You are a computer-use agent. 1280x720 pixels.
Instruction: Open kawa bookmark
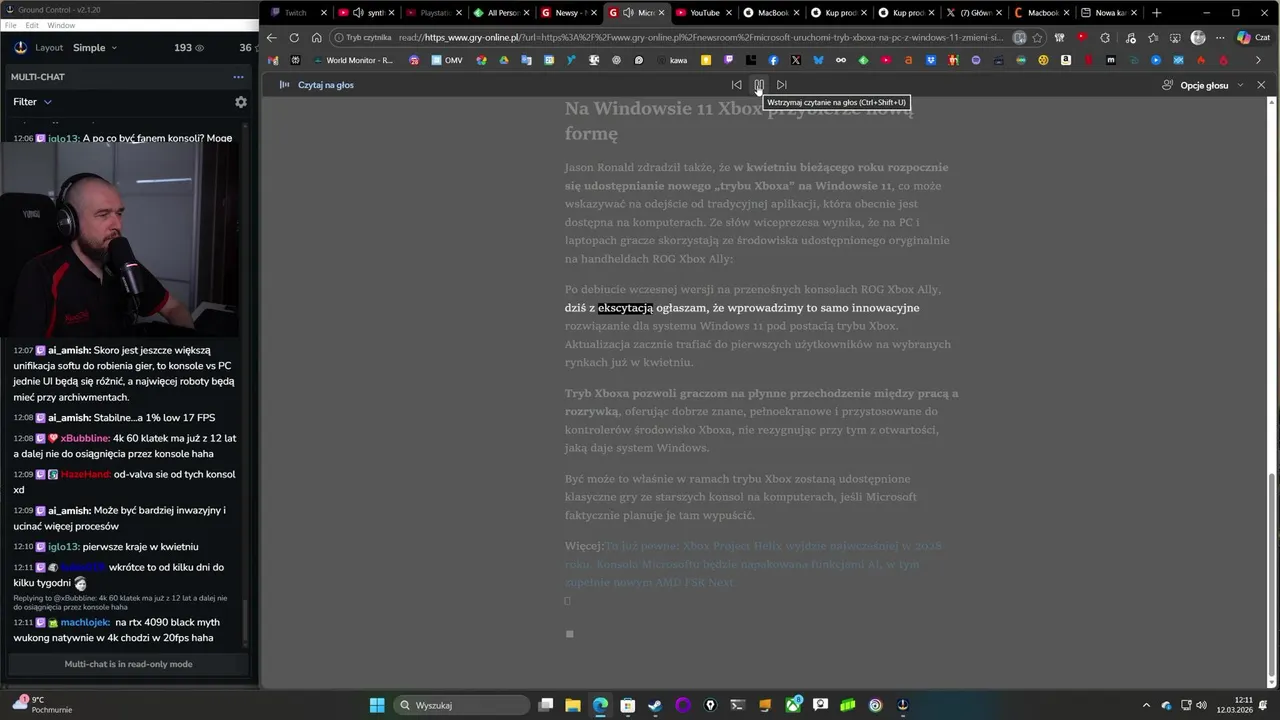coord(670,60)
